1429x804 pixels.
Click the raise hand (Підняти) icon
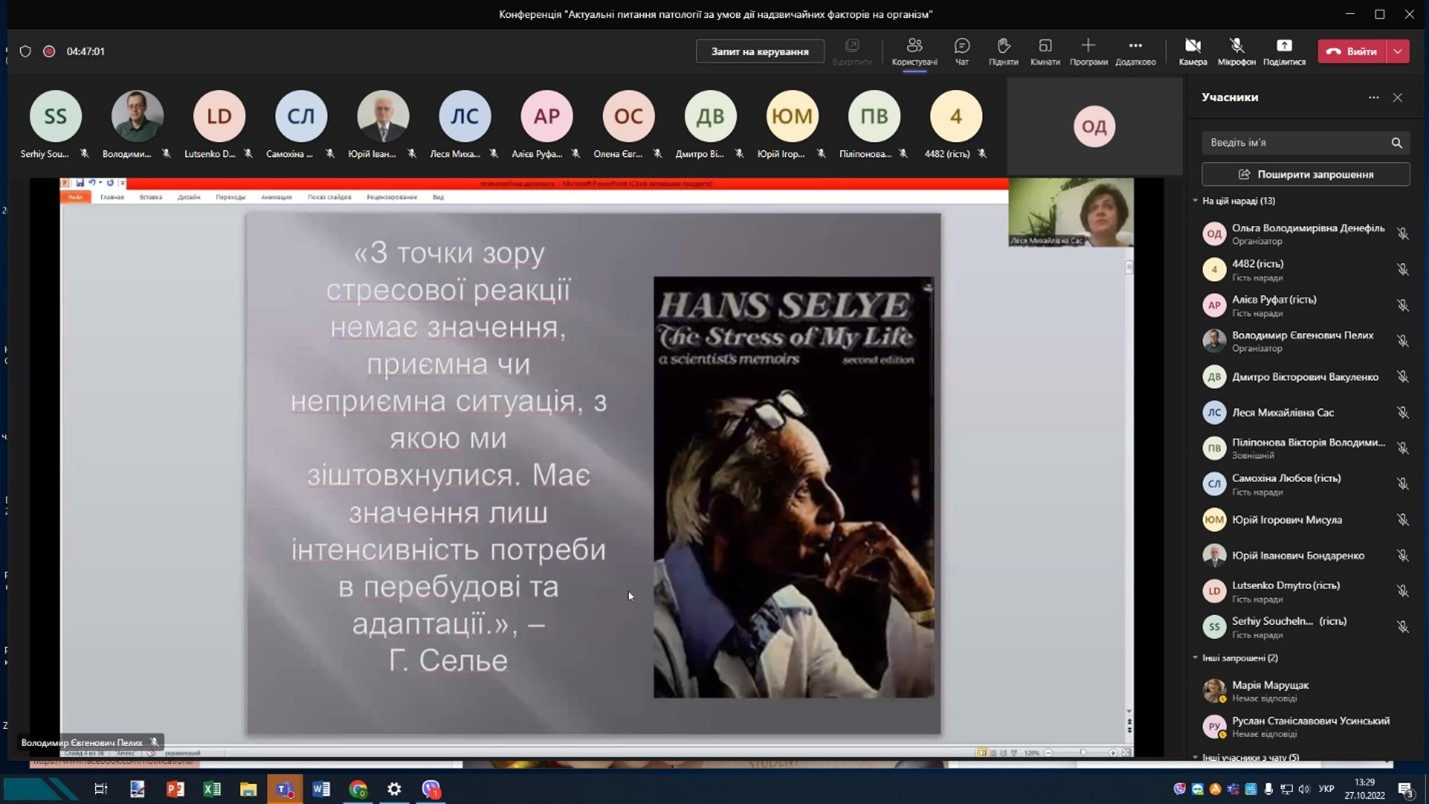point(1003,46)
